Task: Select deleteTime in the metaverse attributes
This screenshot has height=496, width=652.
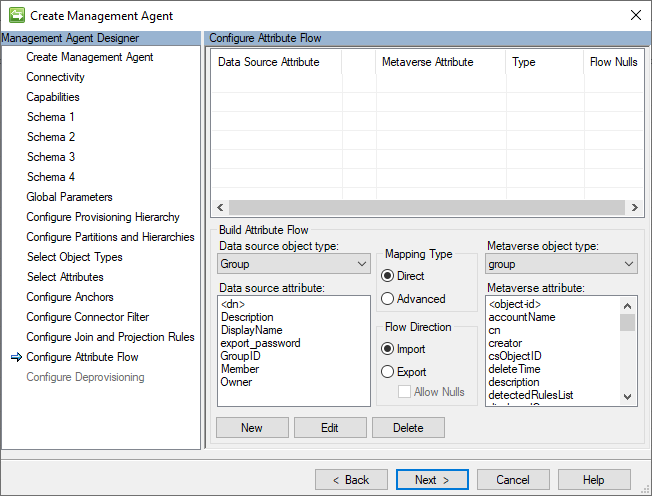Action: click(x=514, y=369)
